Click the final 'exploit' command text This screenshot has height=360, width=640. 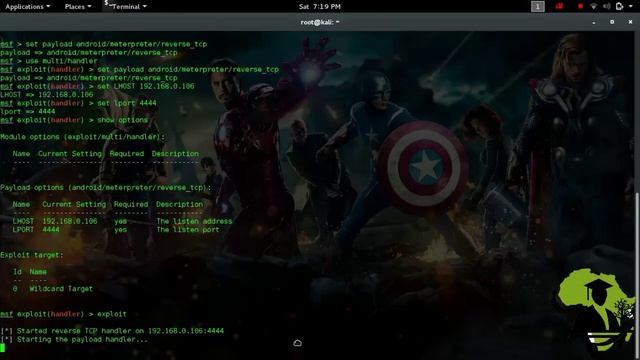pos(112,314)
